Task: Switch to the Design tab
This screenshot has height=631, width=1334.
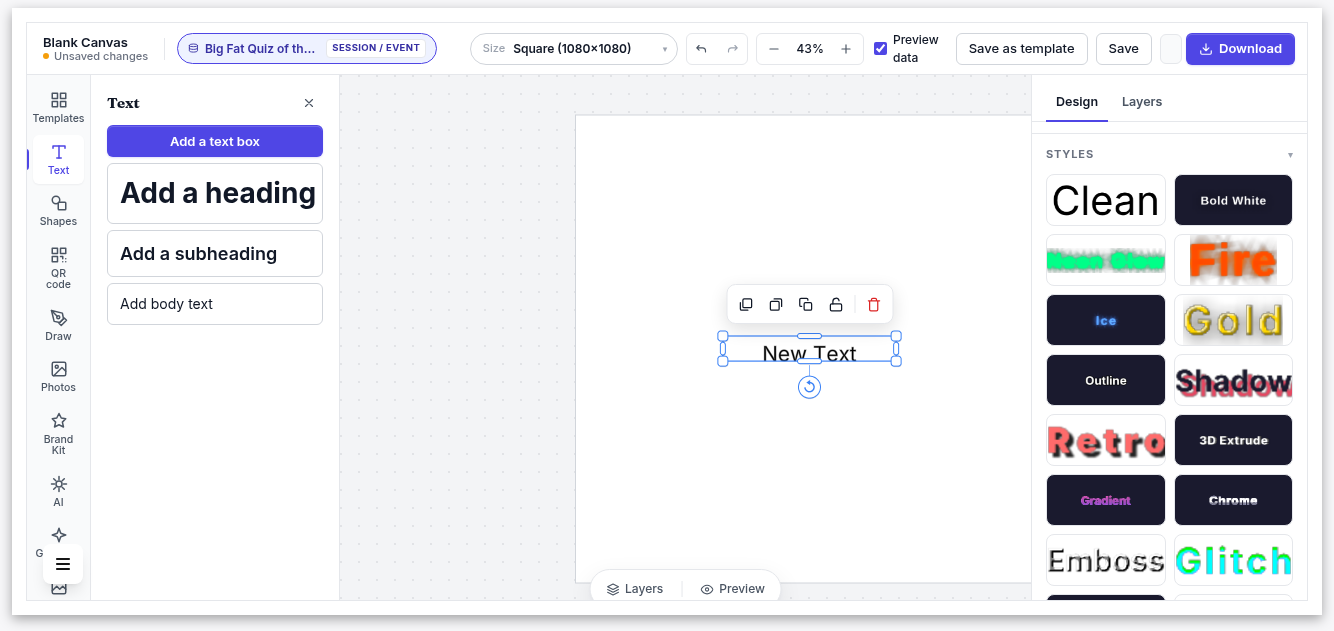Action: (1077, 102)
